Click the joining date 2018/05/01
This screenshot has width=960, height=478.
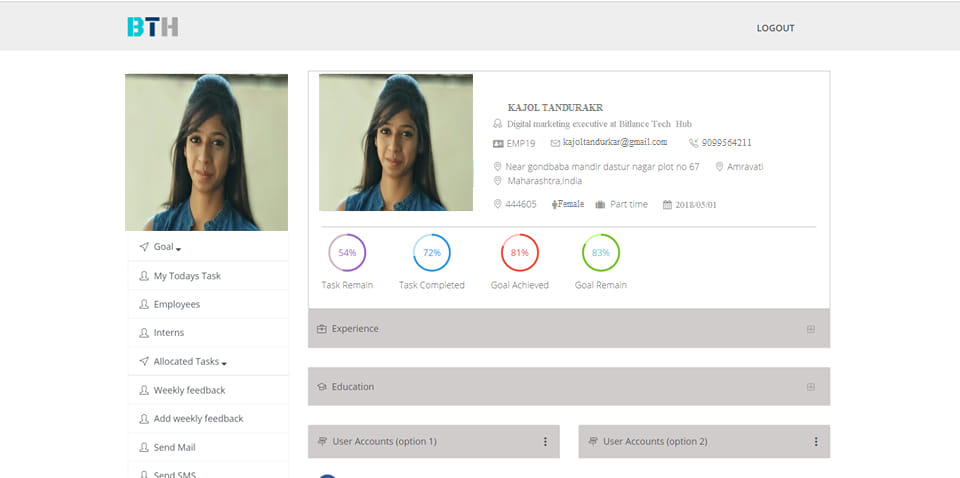[x=696, y=205]
